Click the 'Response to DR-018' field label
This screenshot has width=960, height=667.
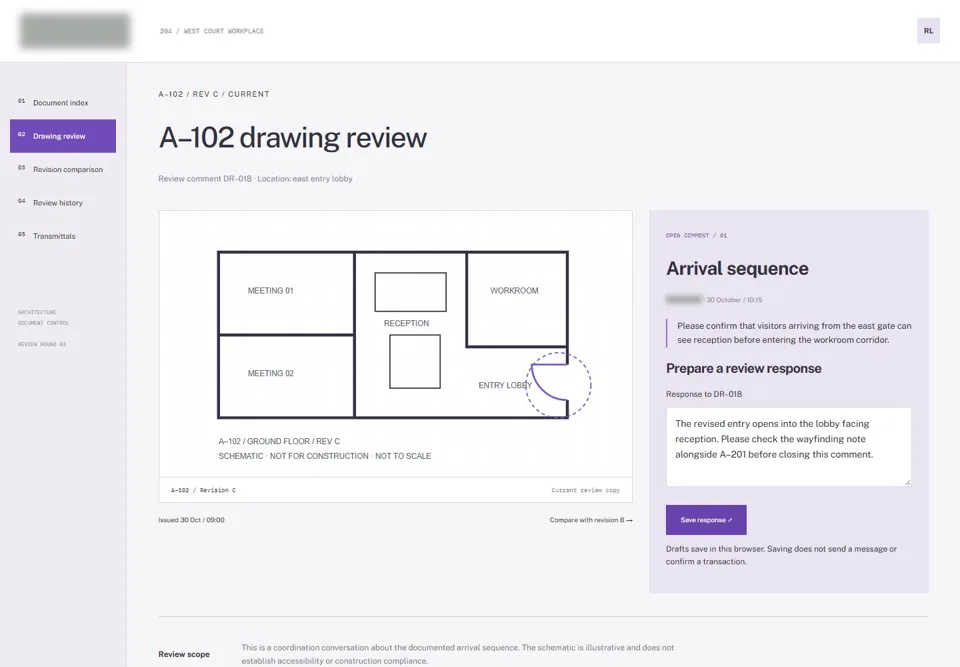(x=704, y=394)
